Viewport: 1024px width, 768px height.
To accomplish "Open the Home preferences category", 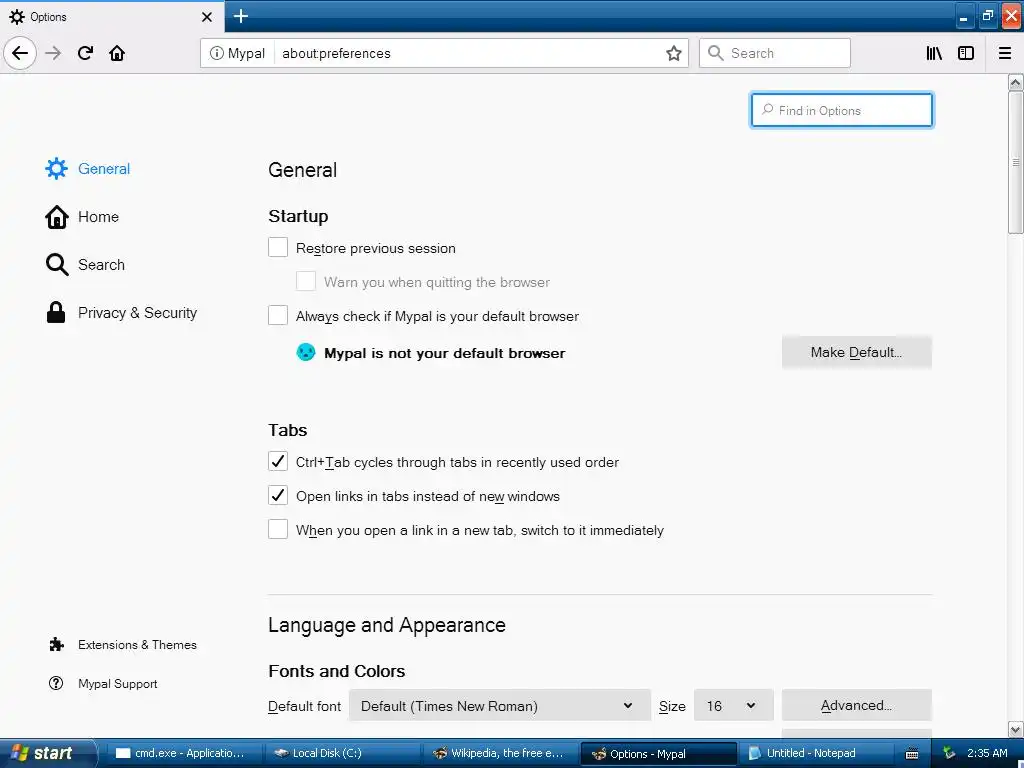I will (x=82, y=217).
